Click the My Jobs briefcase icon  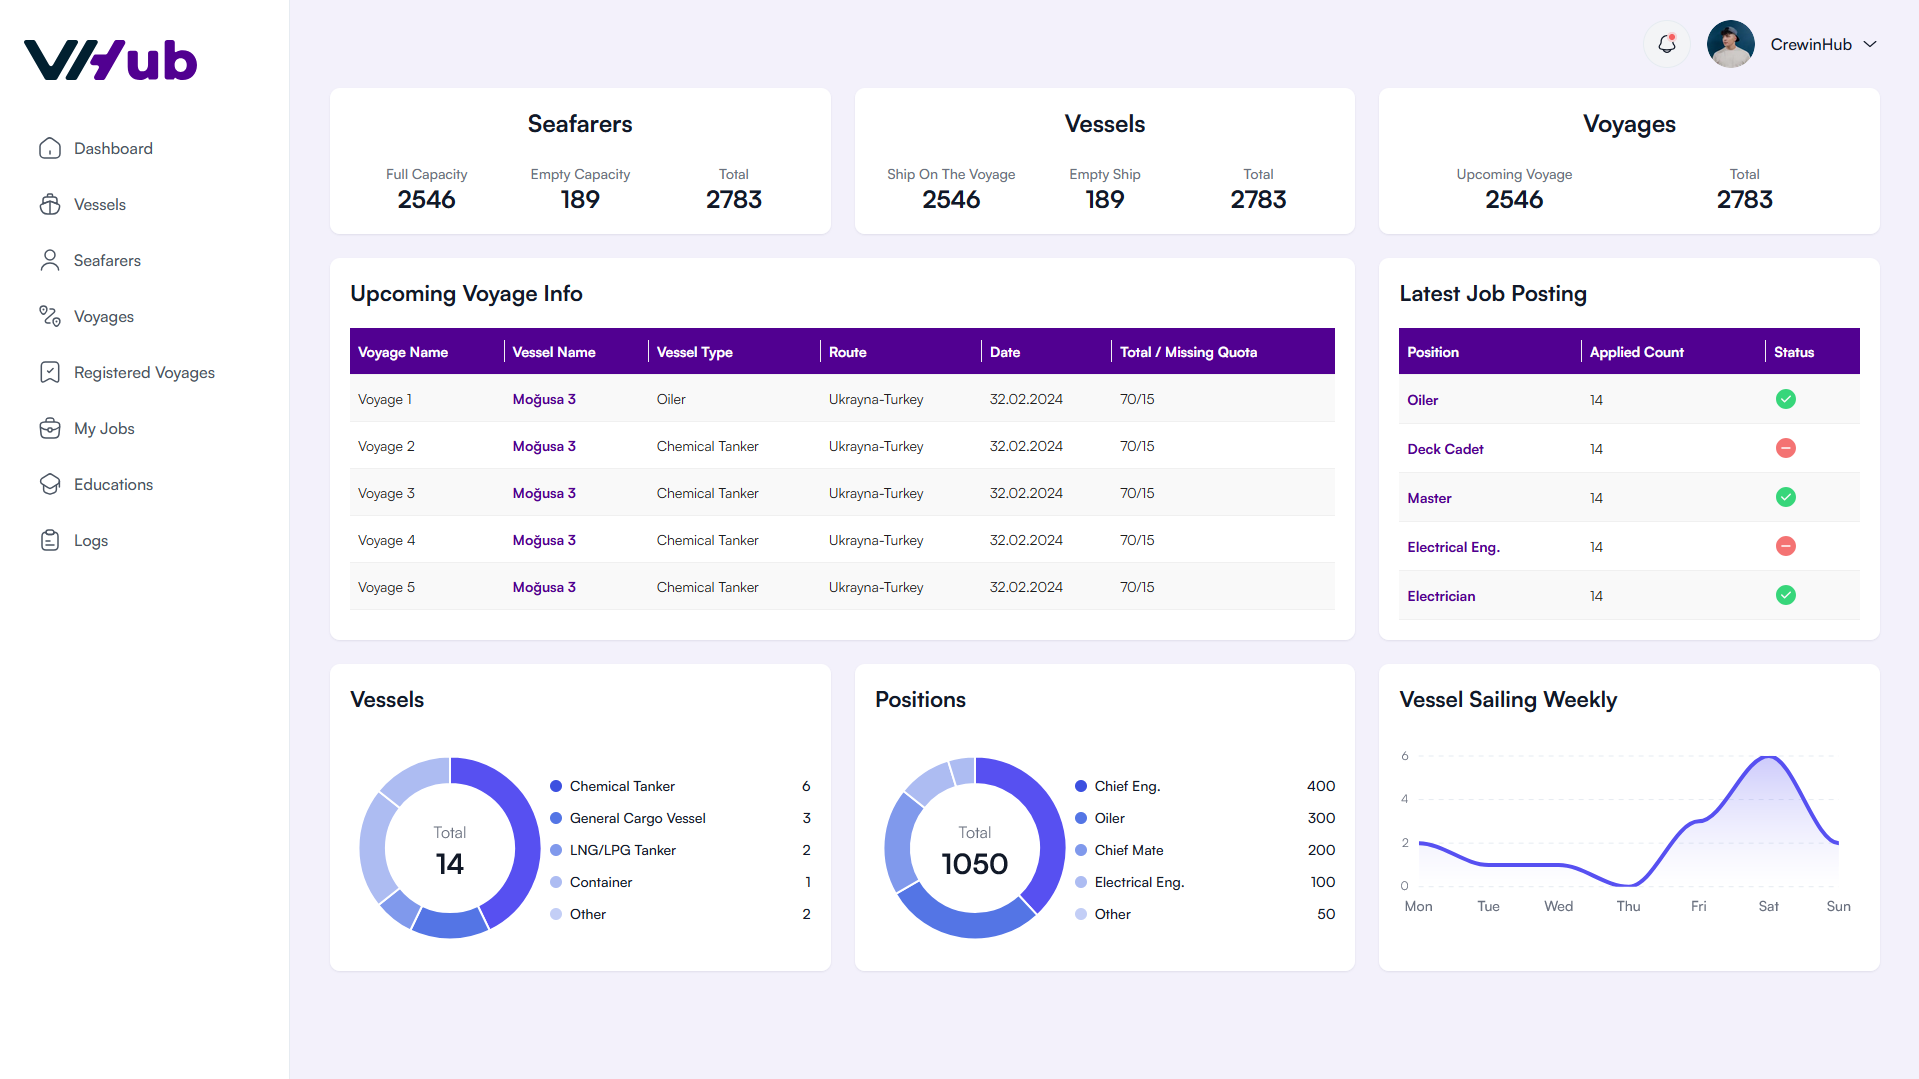click(x=50, y=429)
